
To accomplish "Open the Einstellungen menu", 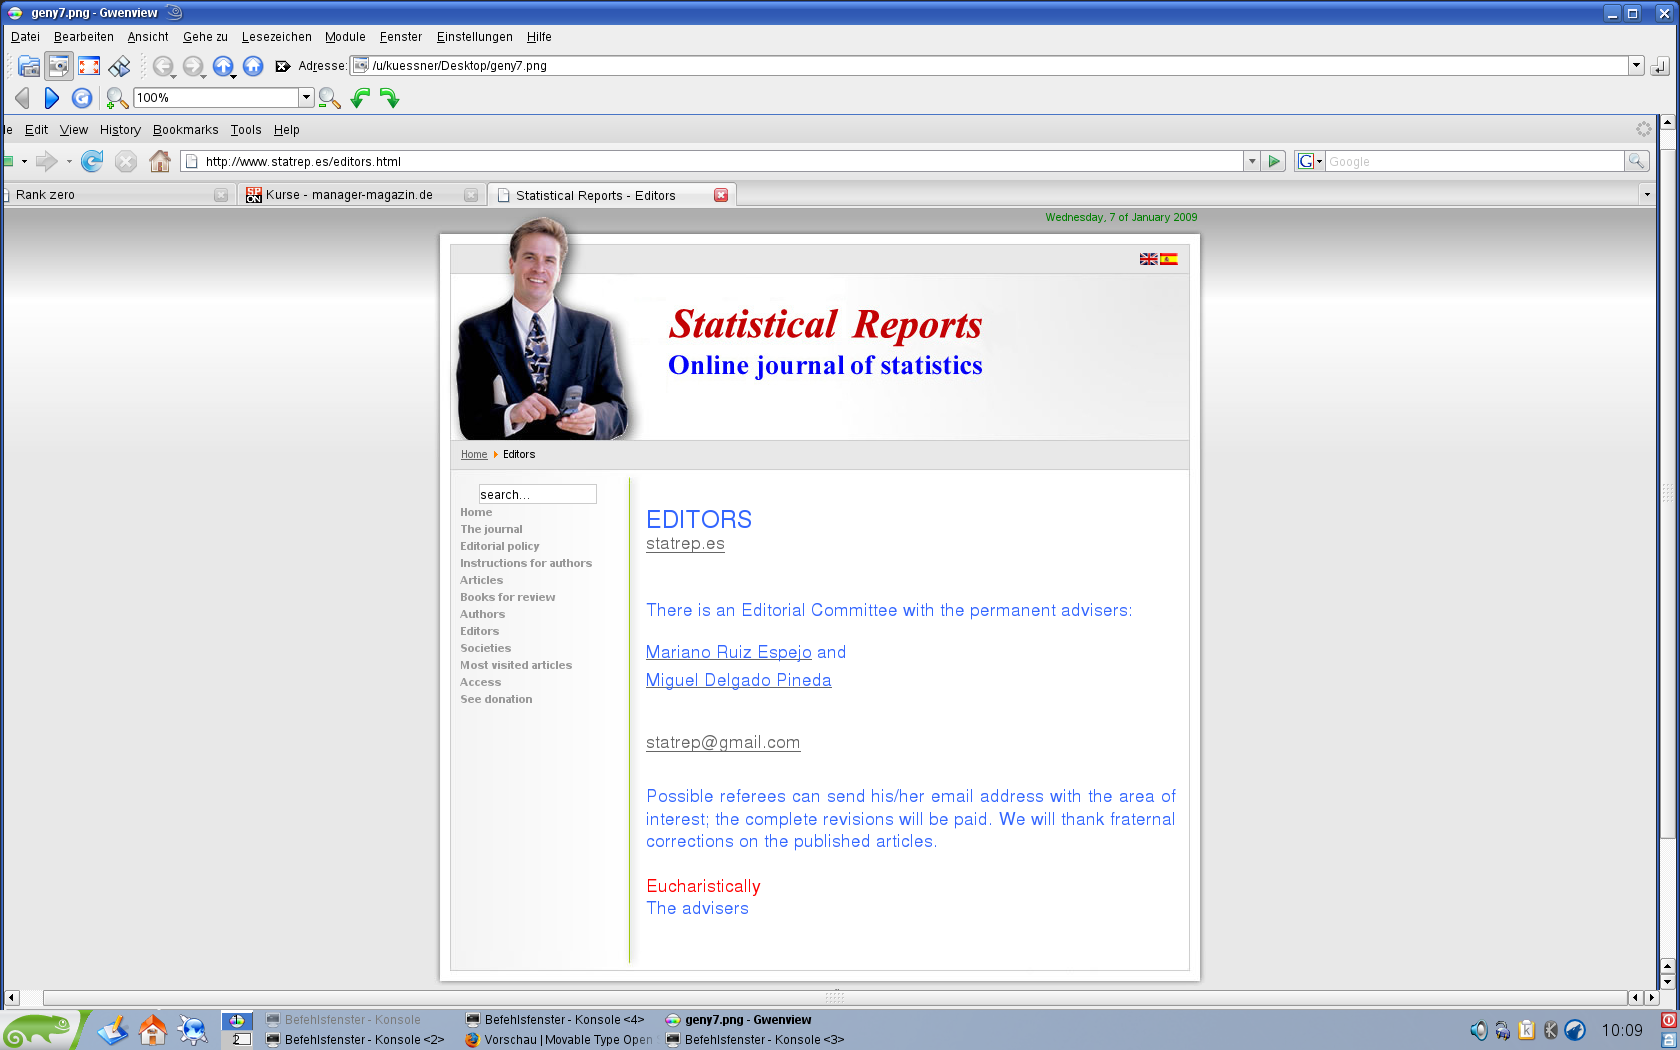I will click(474, 37).
